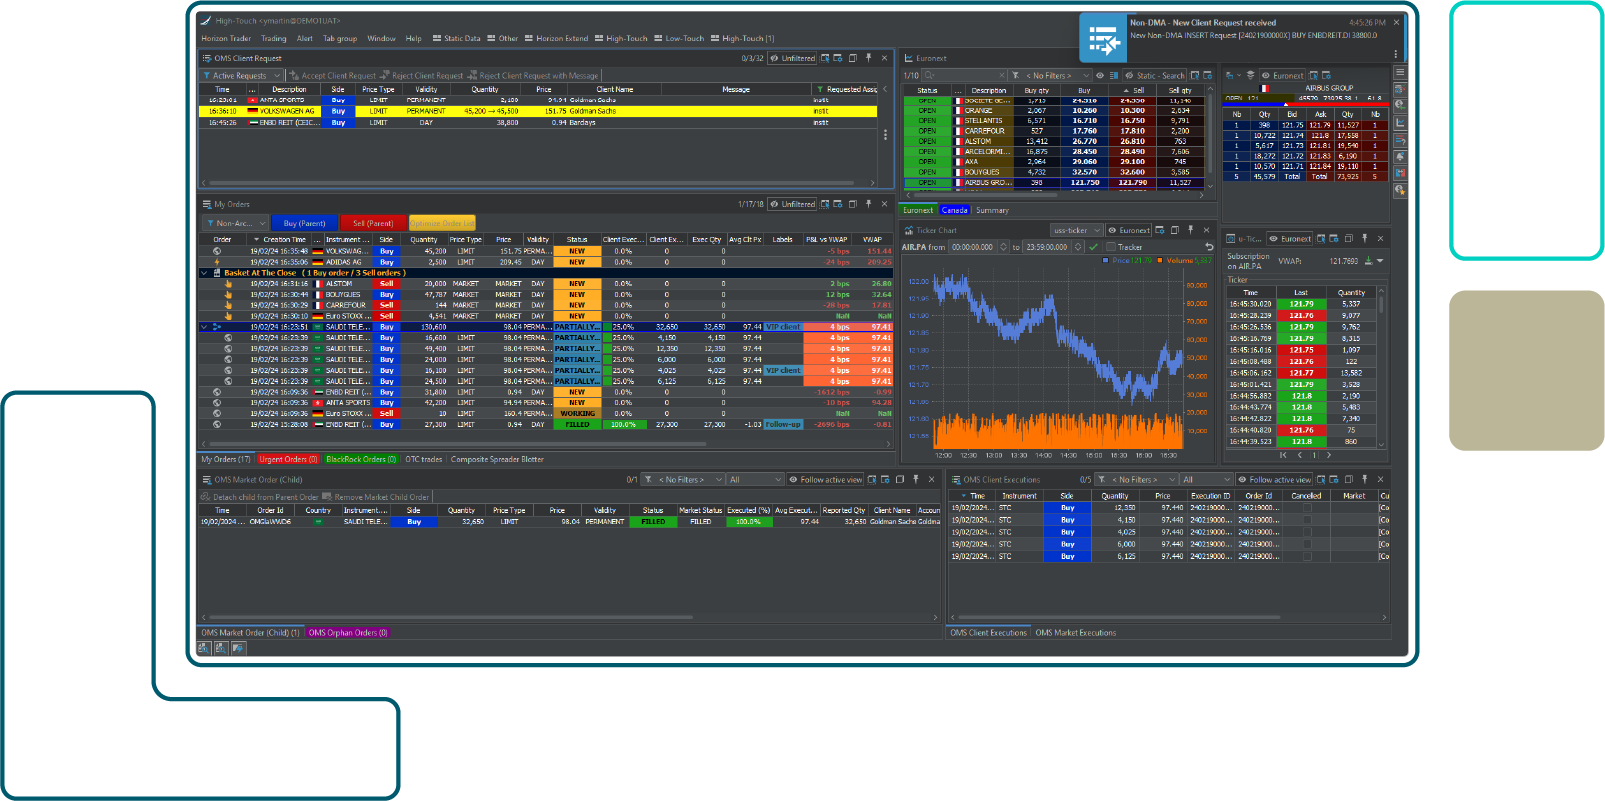Pin the My Orders panel
1605x801 pixels.
click(868, 204)
